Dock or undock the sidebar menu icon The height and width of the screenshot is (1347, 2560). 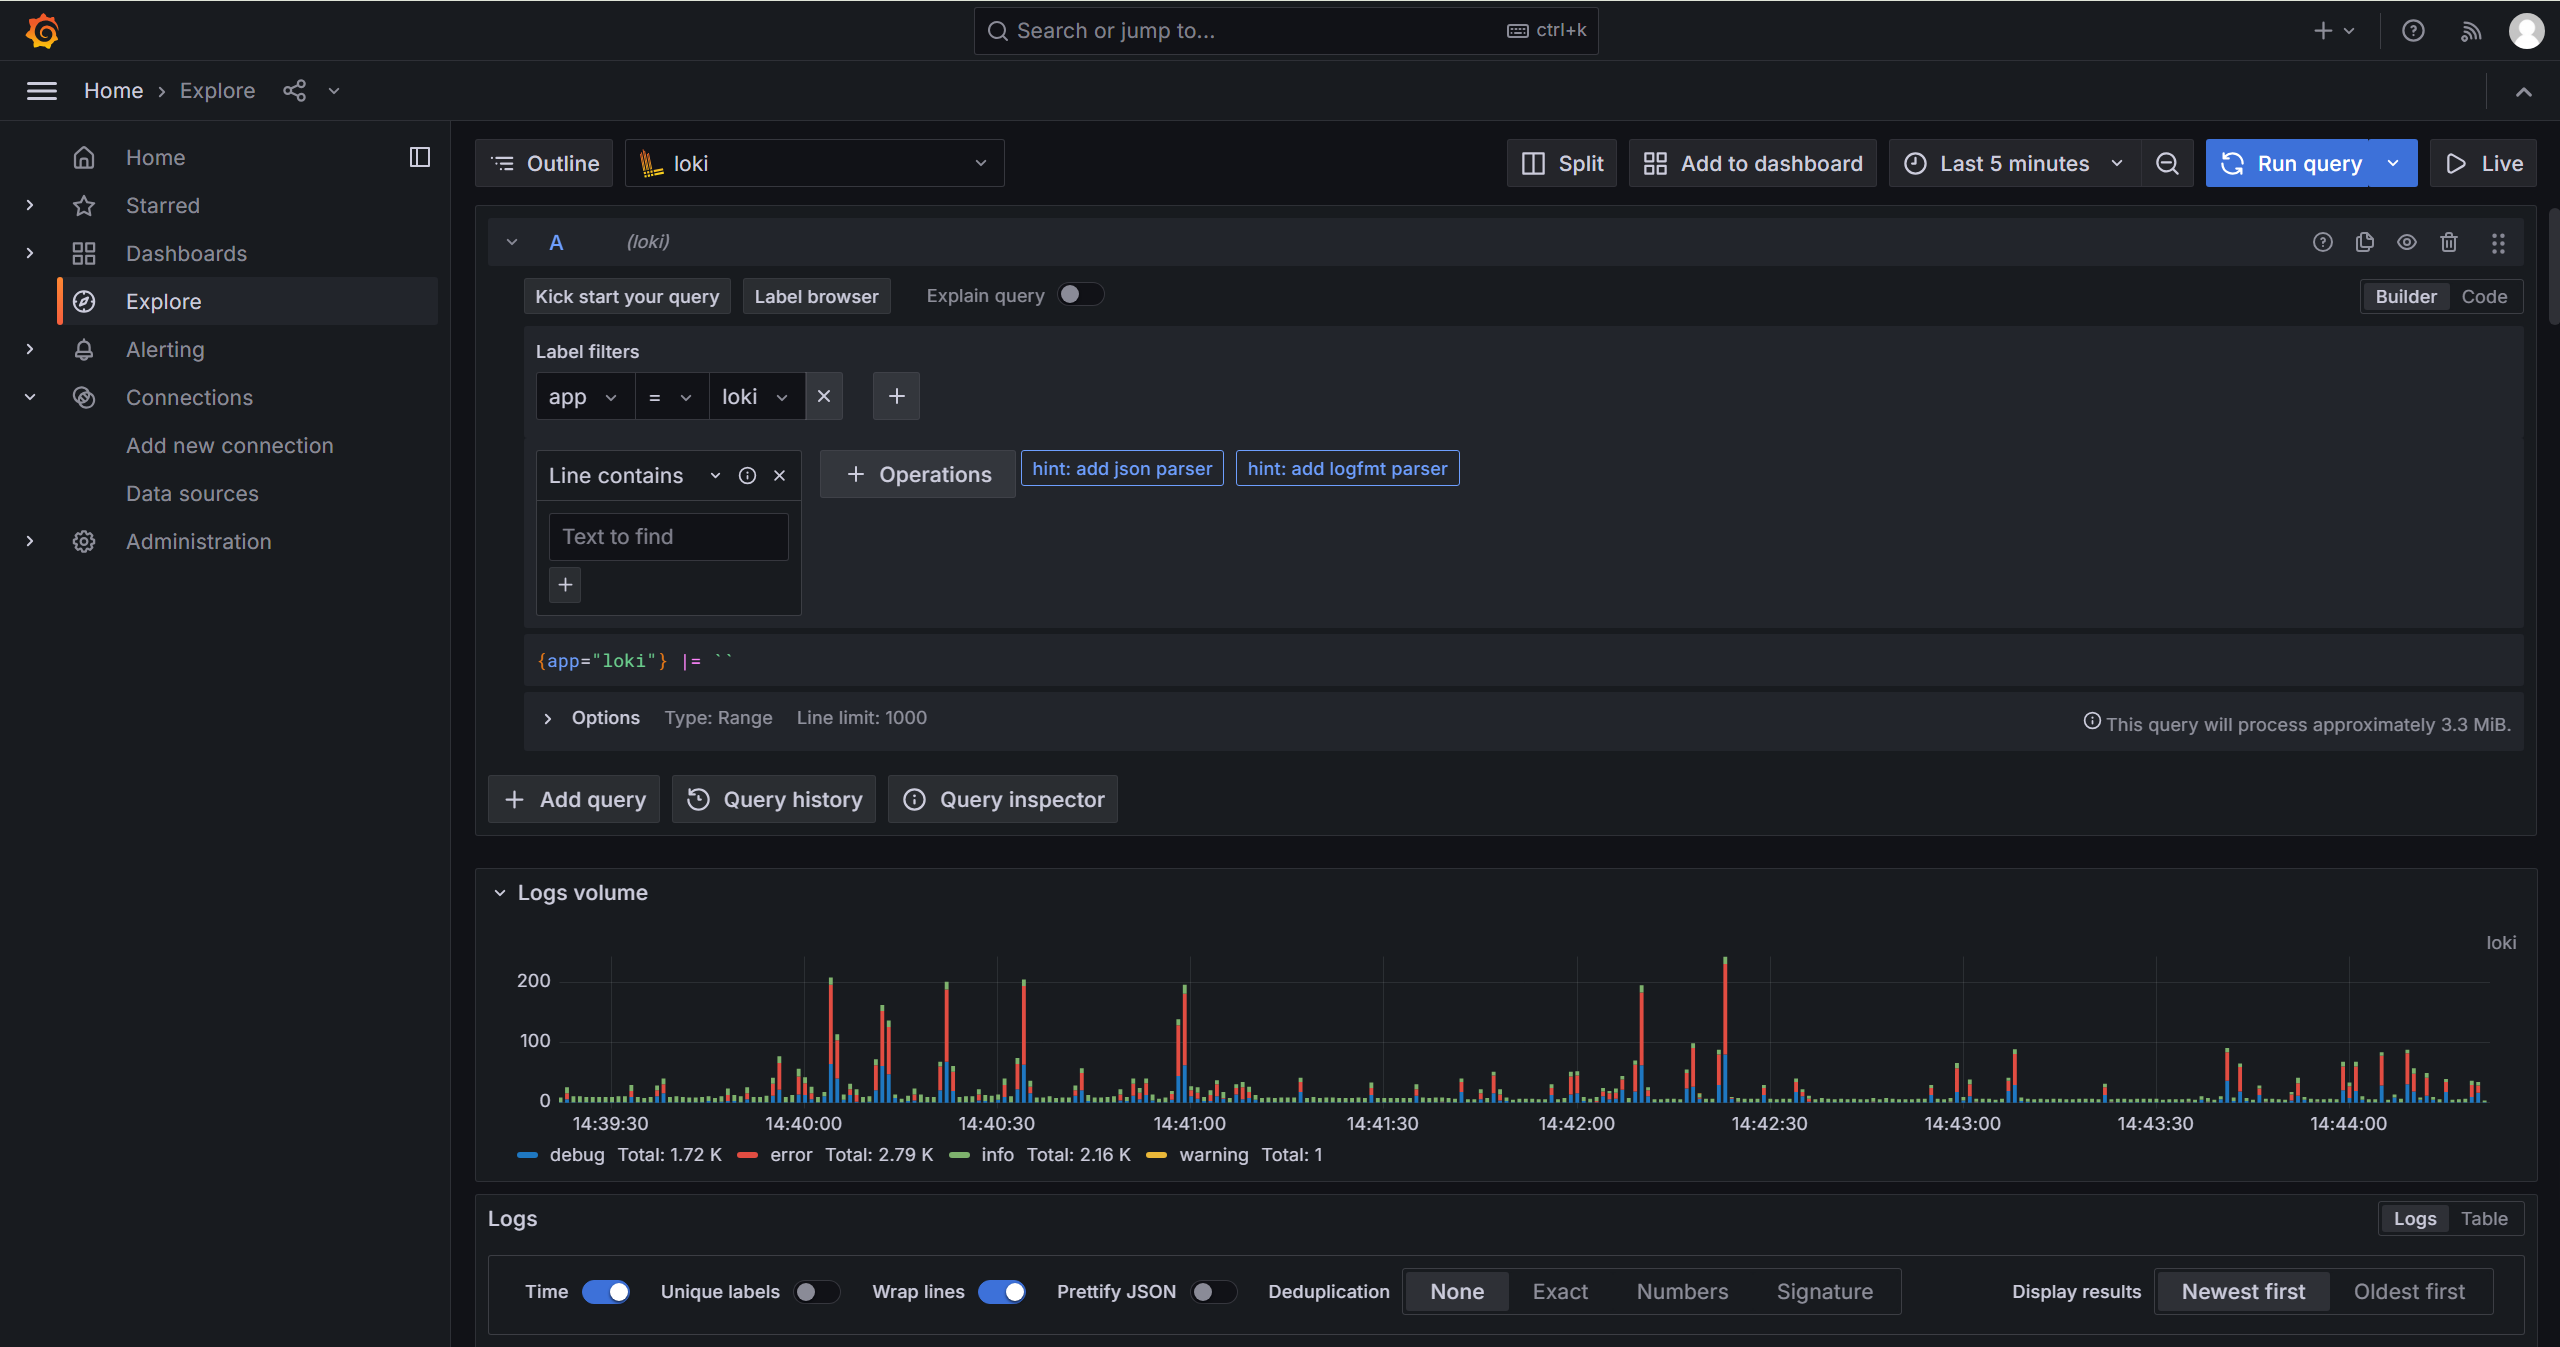coord(420,157)
